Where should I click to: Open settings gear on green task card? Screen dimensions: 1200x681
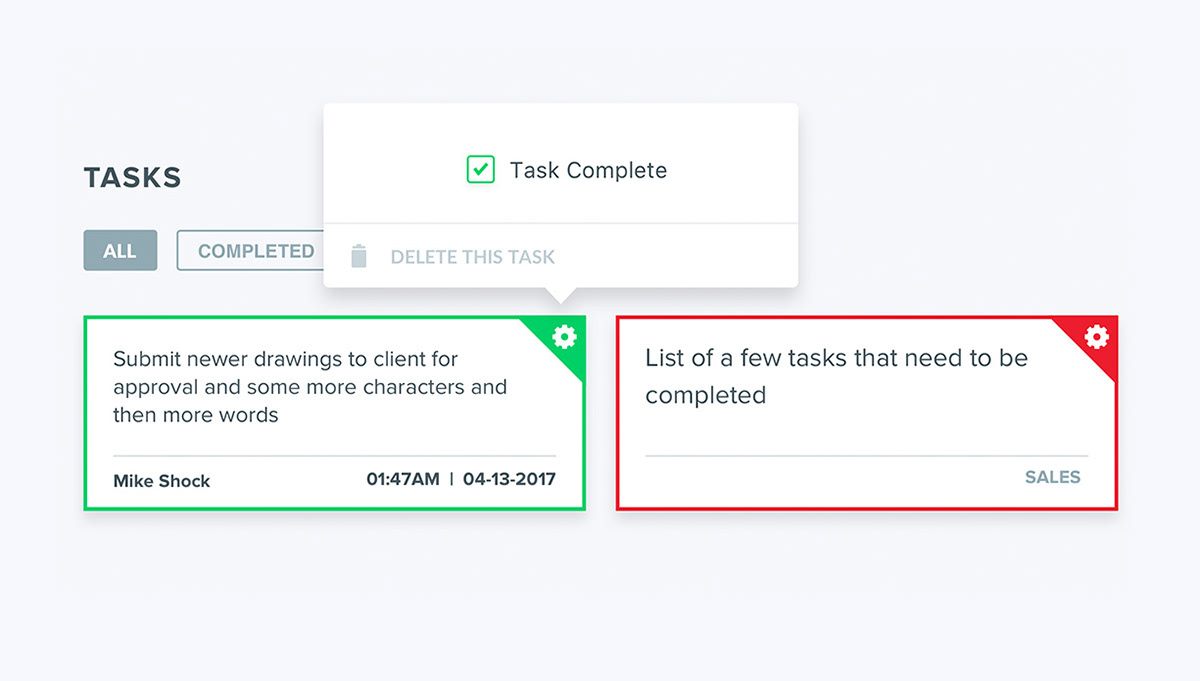click(565, 337)
